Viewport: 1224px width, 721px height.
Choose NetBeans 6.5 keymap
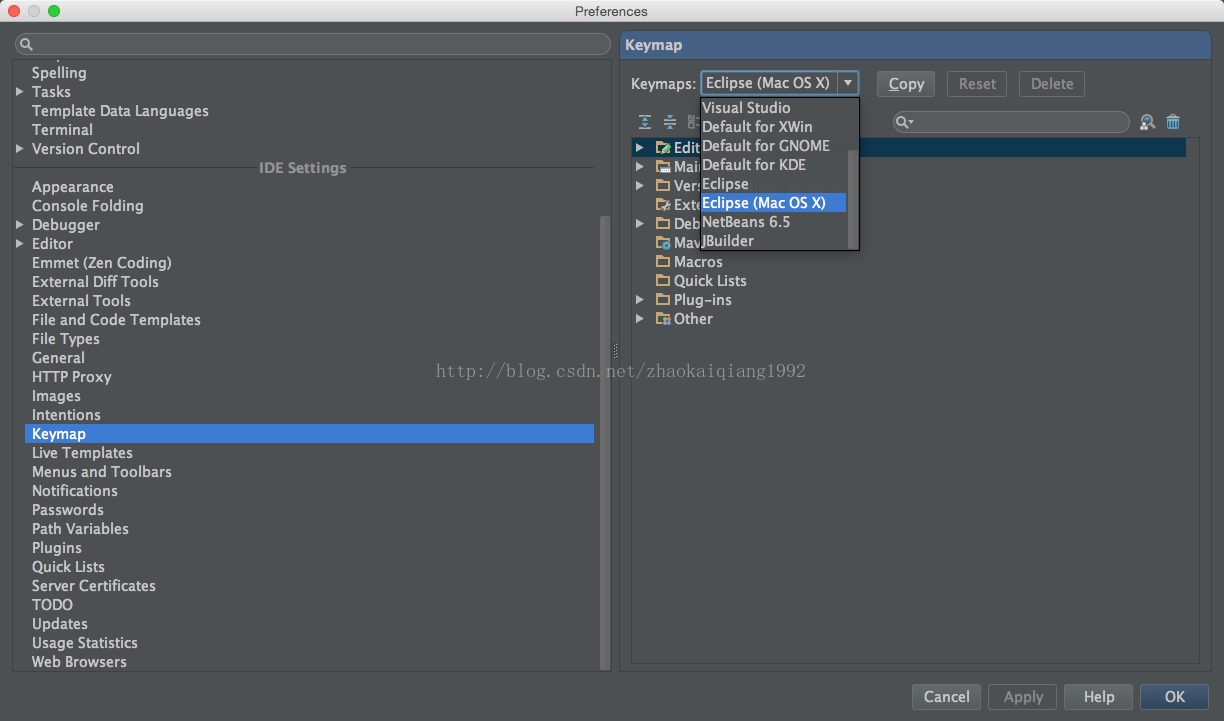click(773, 222)
